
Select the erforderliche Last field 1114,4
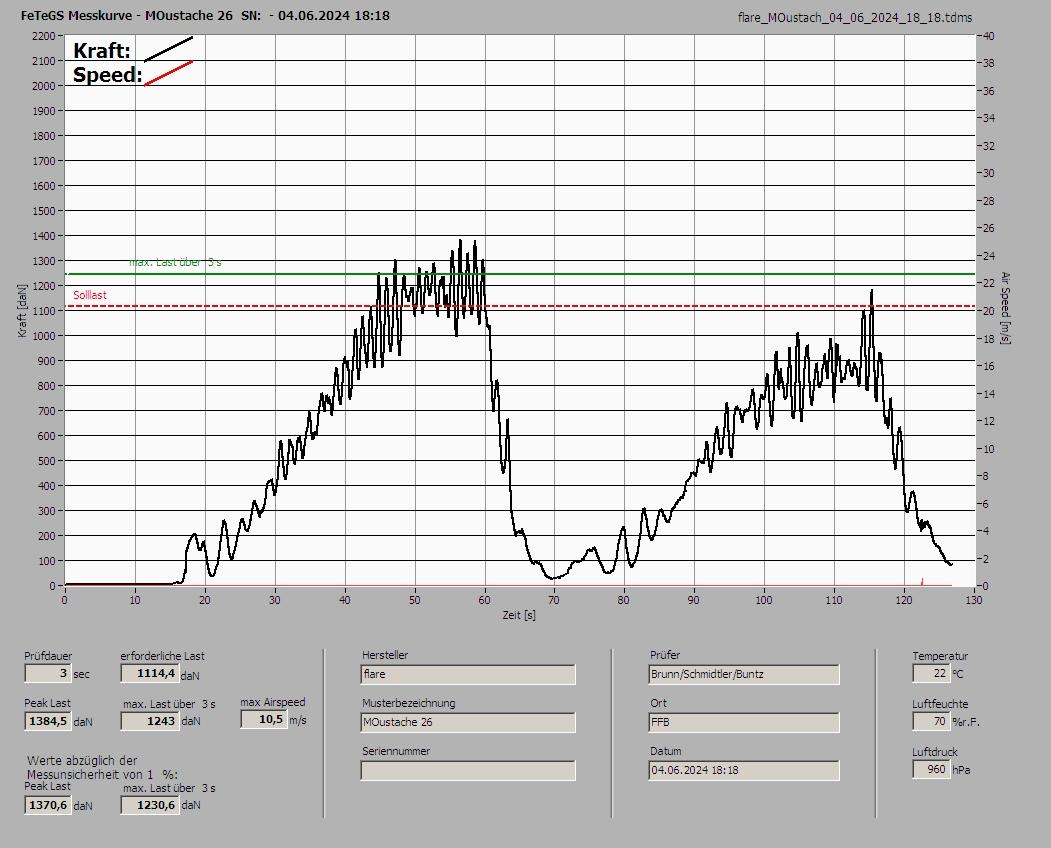click(149, 673)
